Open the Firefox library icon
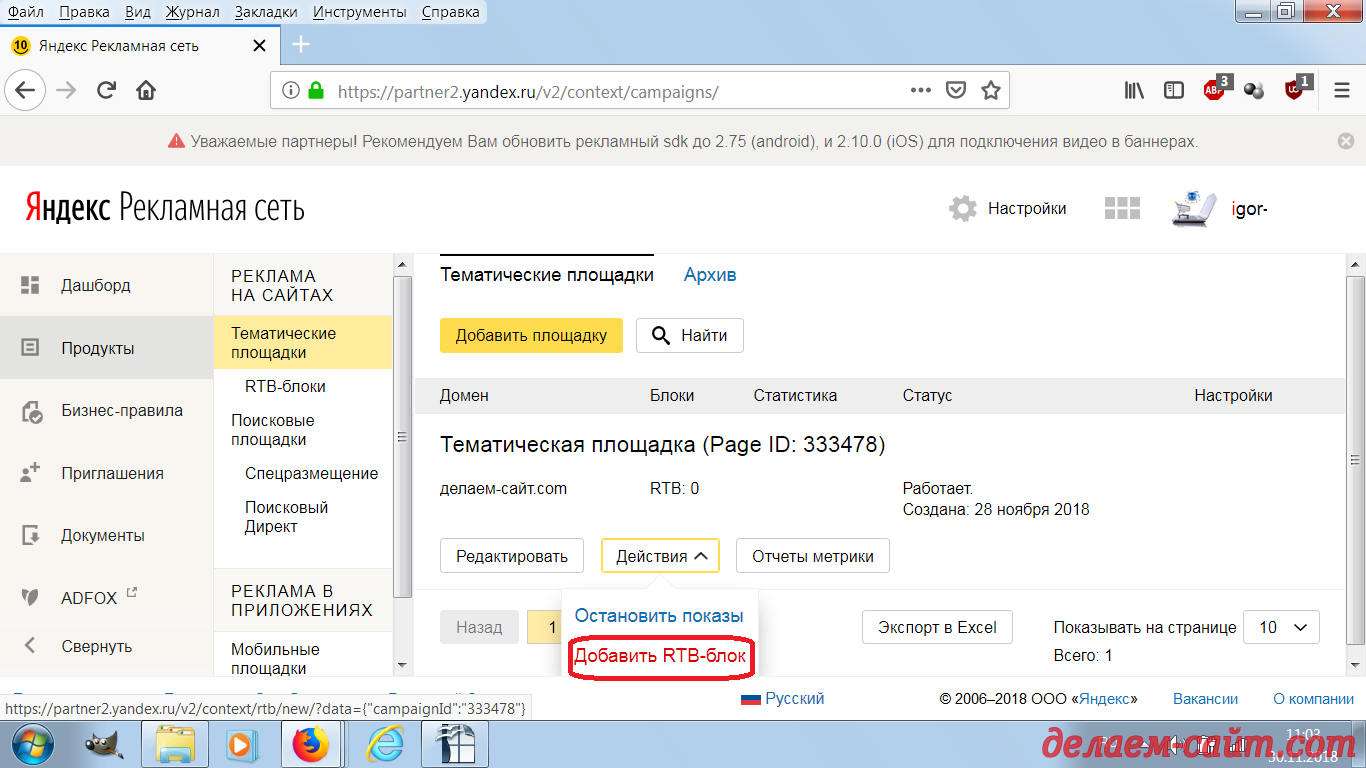This screenshot has height=768, width=1366. click(1134, 91)
